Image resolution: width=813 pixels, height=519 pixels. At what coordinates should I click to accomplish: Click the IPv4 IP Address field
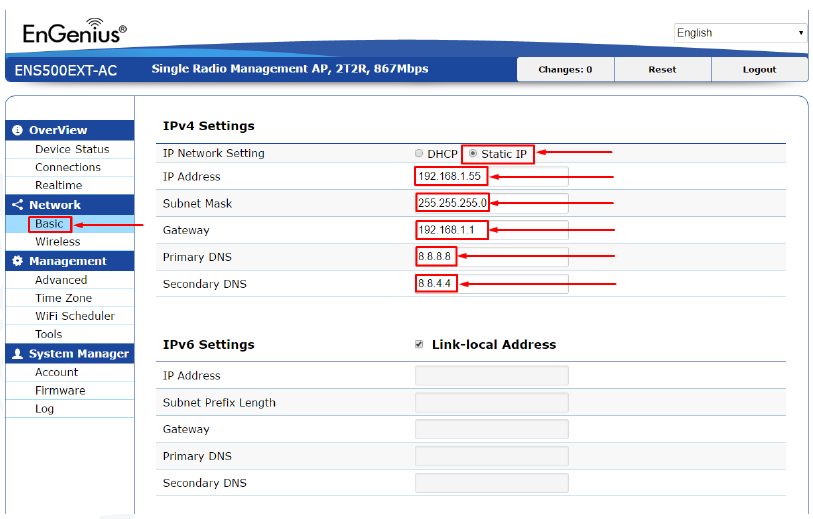[492, 176]
